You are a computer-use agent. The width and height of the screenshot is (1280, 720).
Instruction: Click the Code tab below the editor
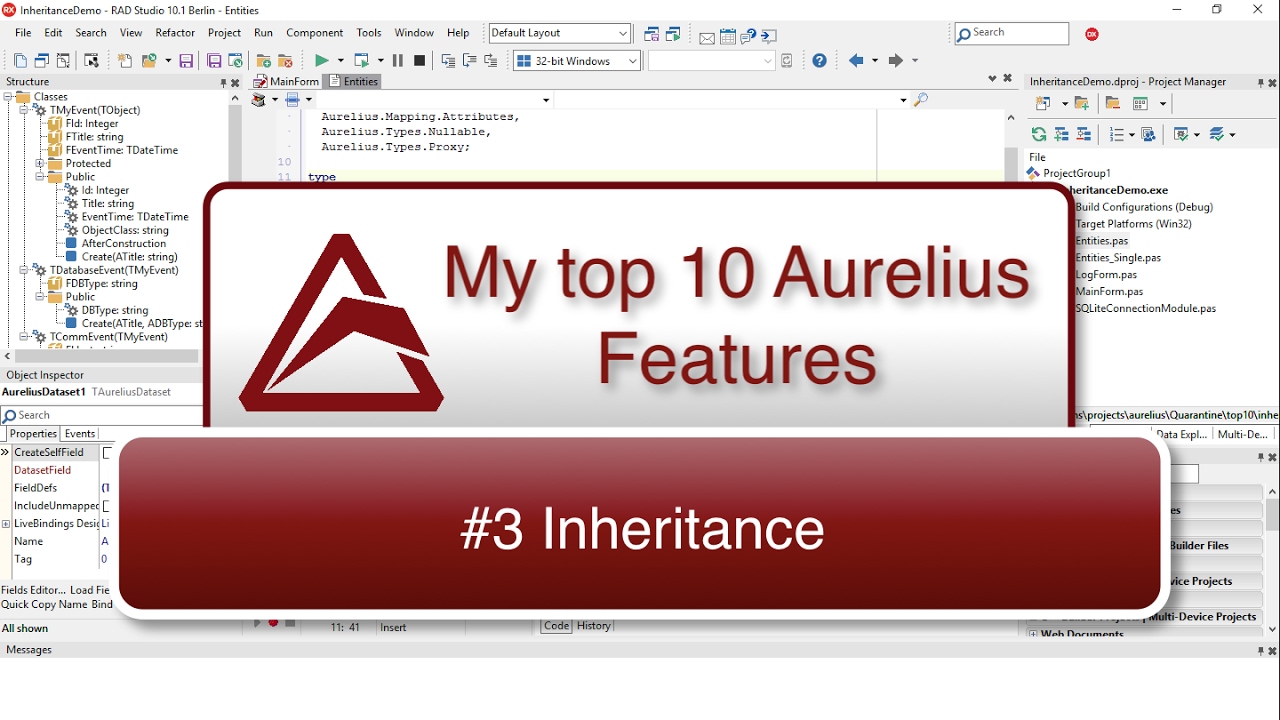tap(556, 626)
